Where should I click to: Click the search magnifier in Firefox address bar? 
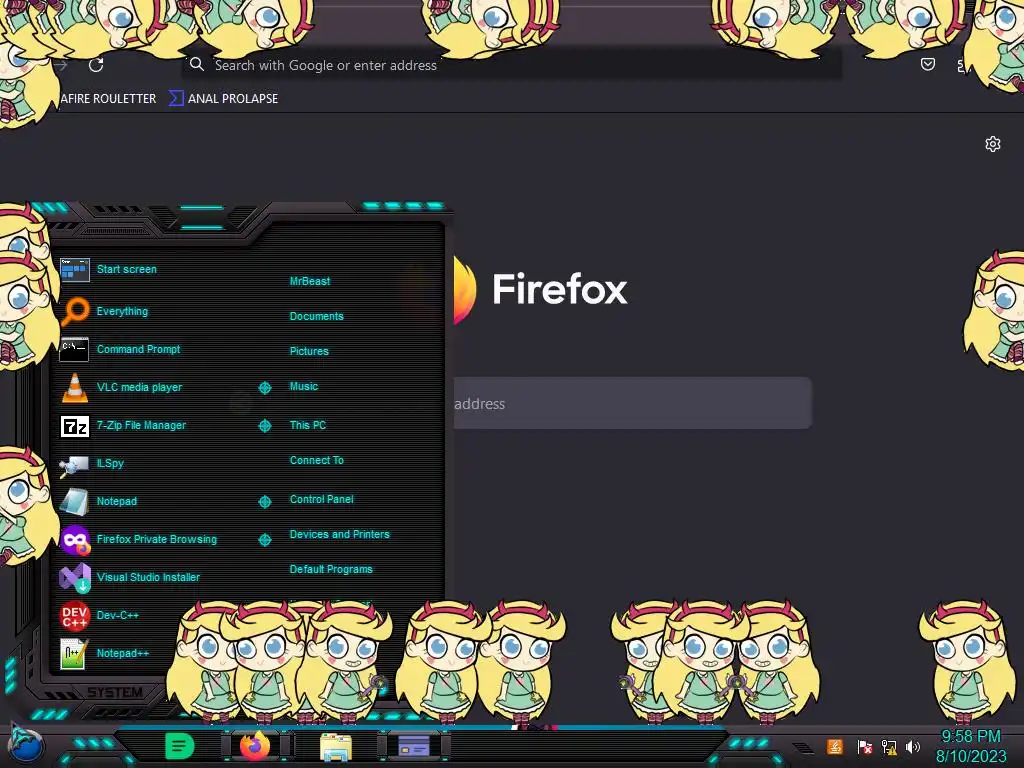coord(197,64)
